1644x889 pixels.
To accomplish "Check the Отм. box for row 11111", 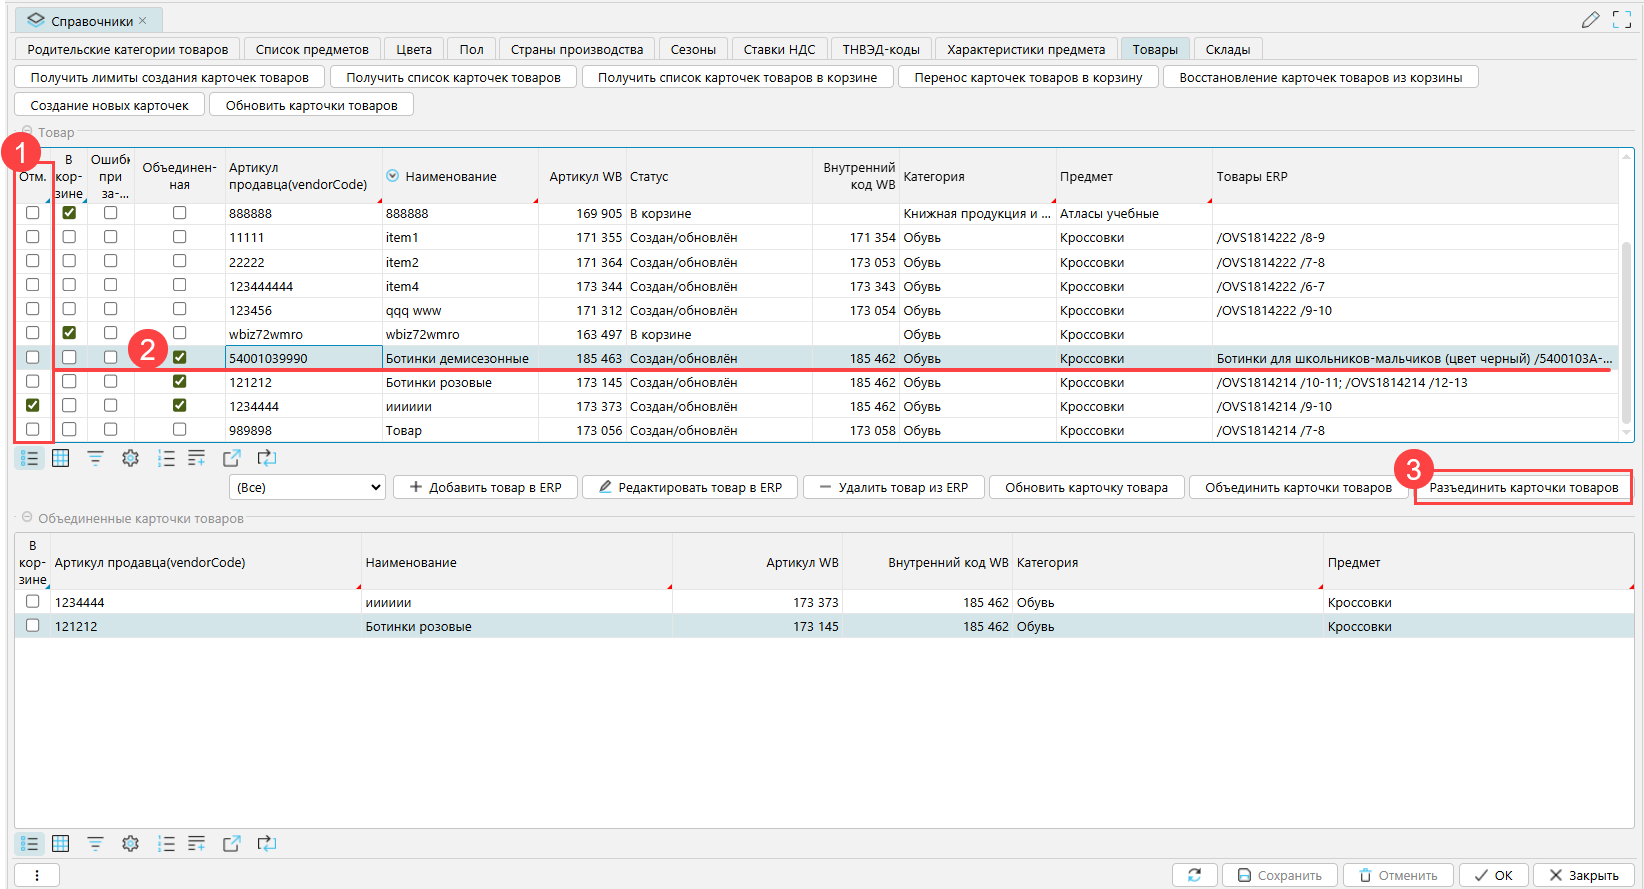I will pyautogui.click(x=33, y=237).
